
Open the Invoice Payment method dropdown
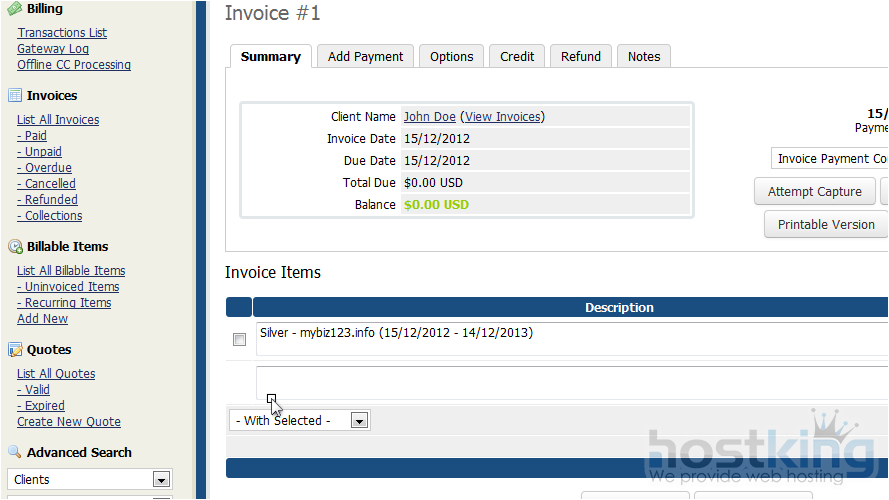click(x=830, y=159)
